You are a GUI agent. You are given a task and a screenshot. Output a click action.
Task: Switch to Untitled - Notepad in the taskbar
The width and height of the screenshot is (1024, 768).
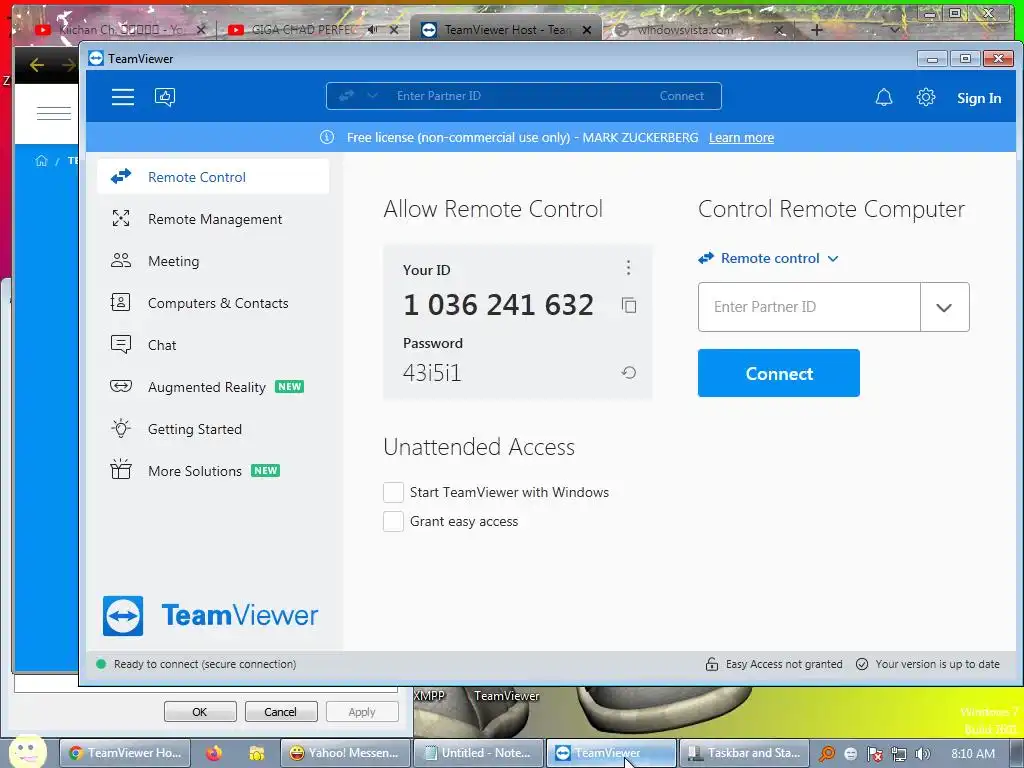point(479,753)
